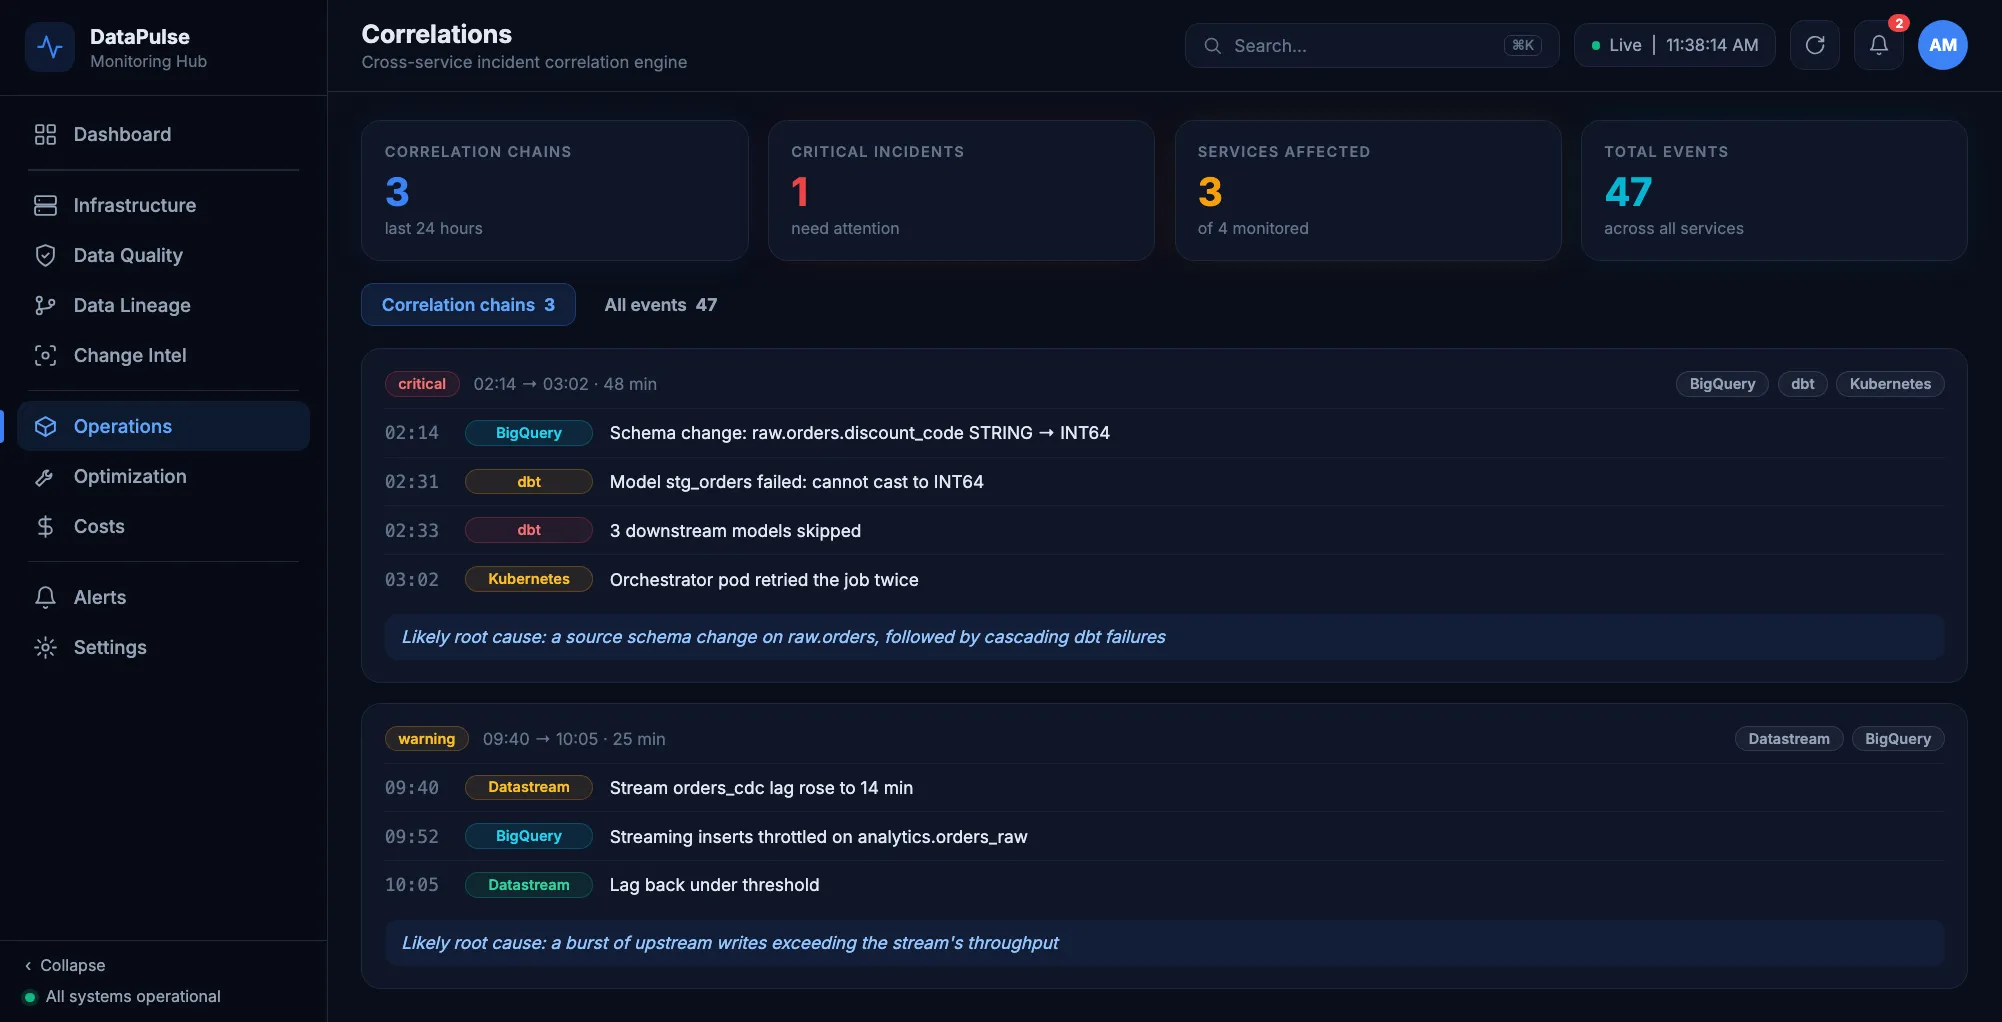Refresh the correlations data
This screenshot has width=2002, height=1022.
1815,45
